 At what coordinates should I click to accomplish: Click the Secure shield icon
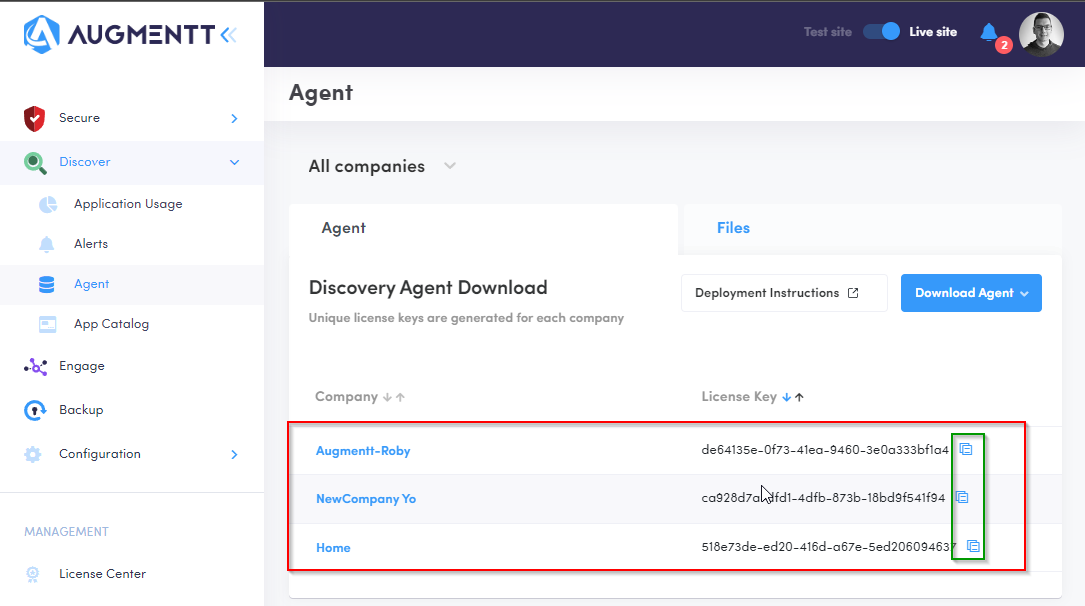(x=34, y=118)
